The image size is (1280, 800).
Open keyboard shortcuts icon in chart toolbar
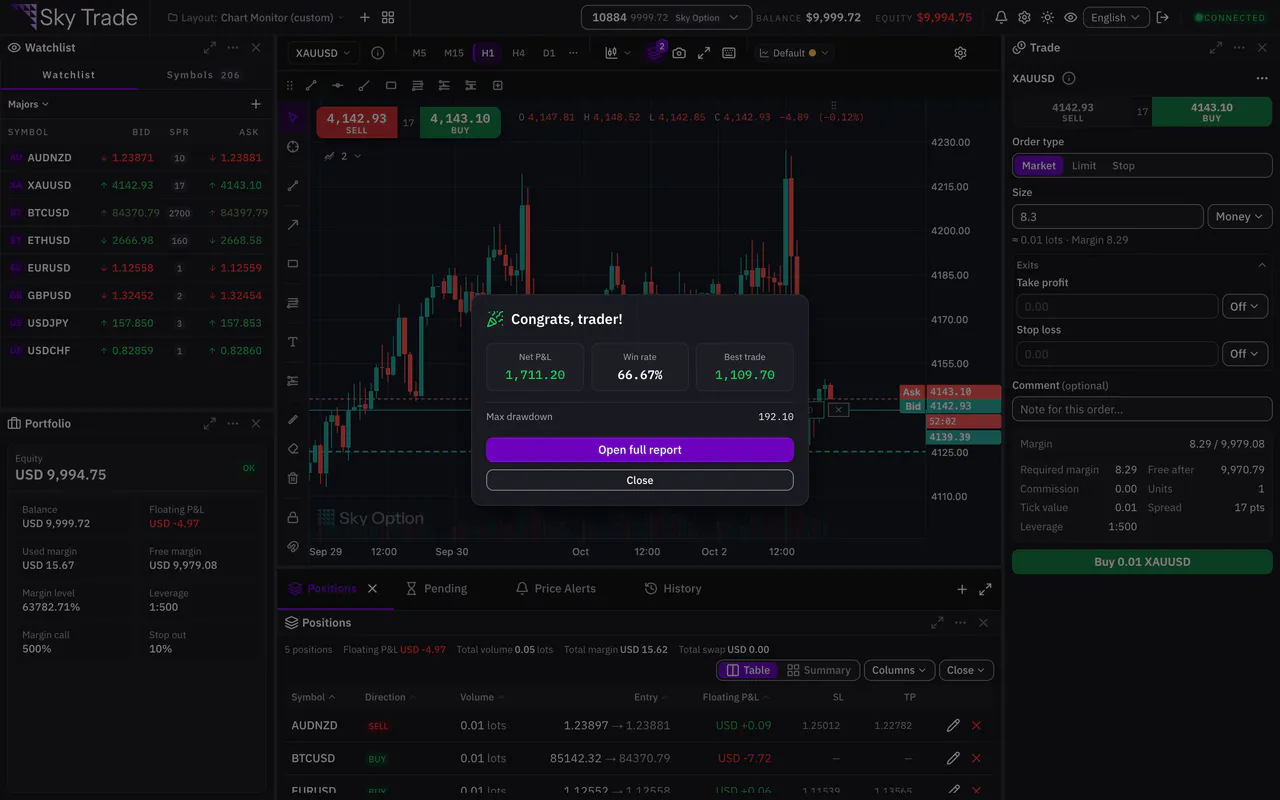(729, 53)
